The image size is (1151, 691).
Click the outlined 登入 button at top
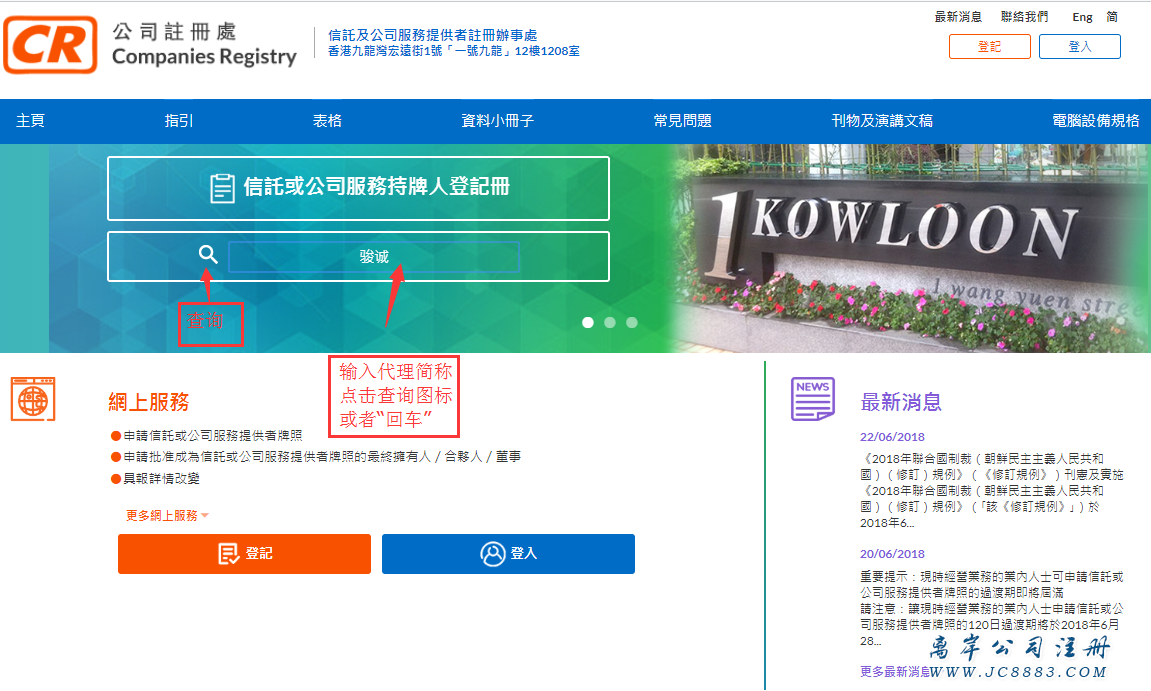point(1080,46)
